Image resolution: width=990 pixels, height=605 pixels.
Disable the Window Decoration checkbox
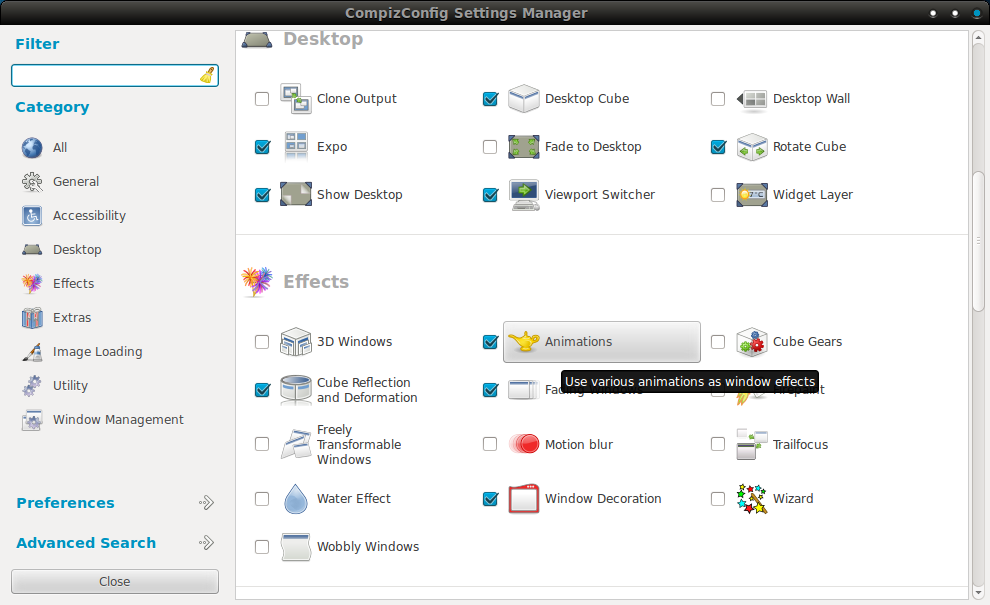click(490, 499)
